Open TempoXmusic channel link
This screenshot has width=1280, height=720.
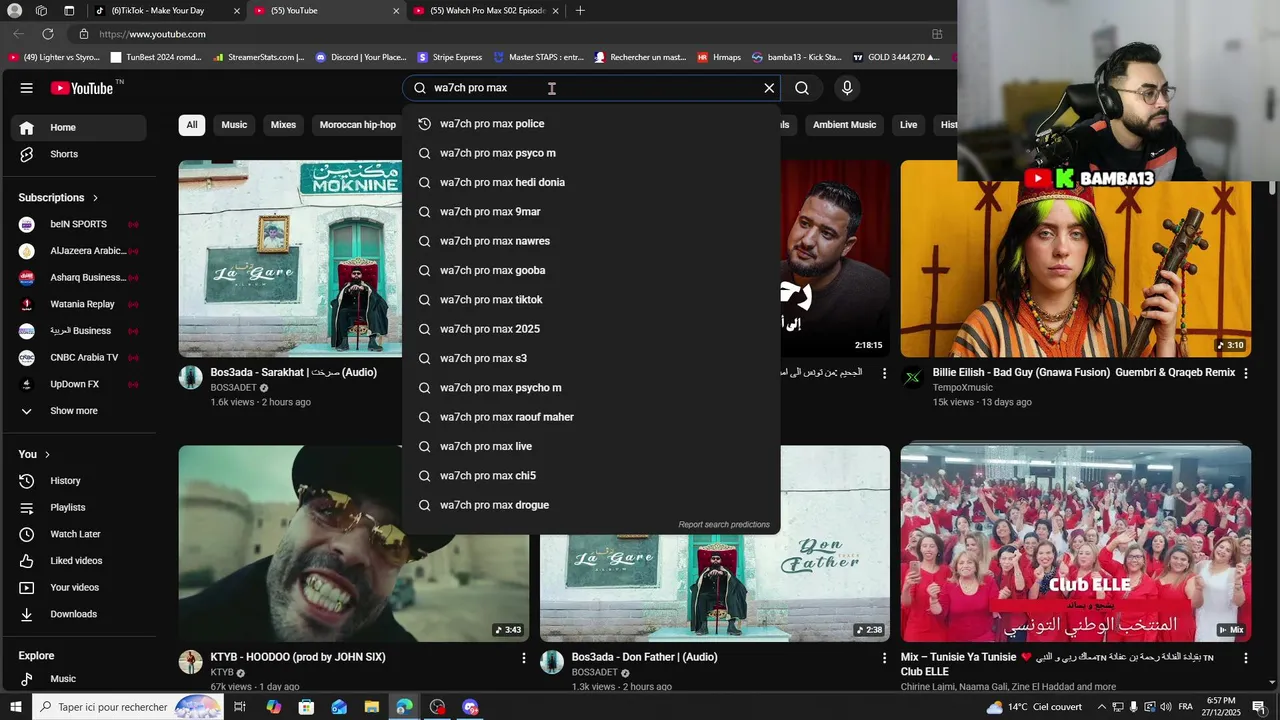click(963, 388)
